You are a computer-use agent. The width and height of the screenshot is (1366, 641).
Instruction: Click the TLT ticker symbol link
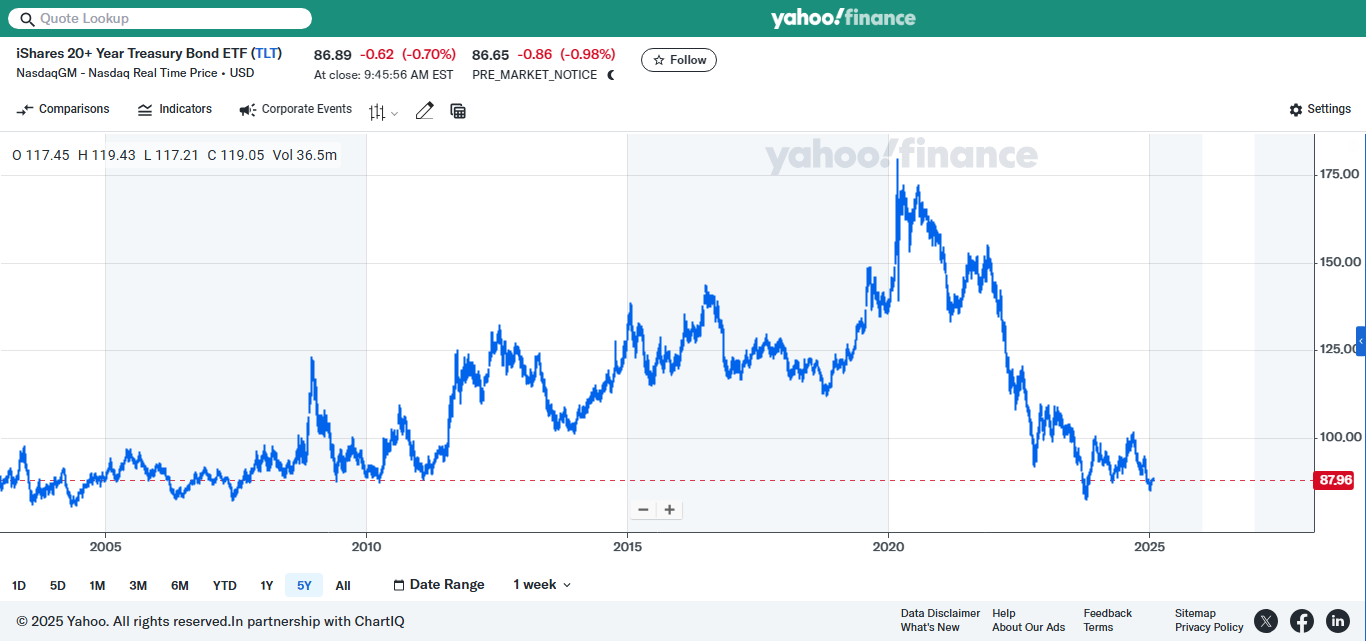267,54
